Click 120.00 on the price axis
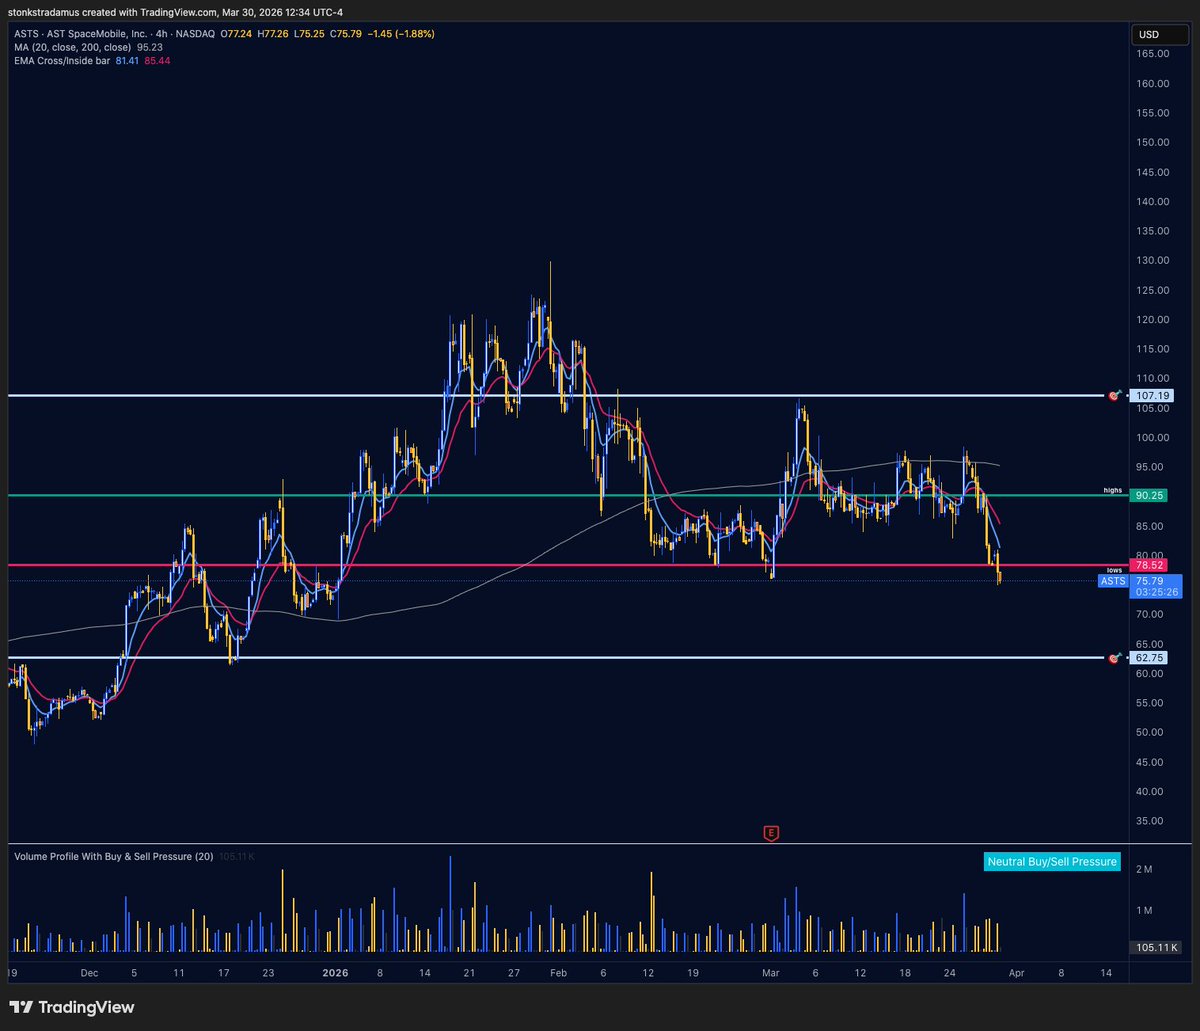Image resolution: width=1200 pixels, height=1031 pixels. click(x=1153, y=319)
